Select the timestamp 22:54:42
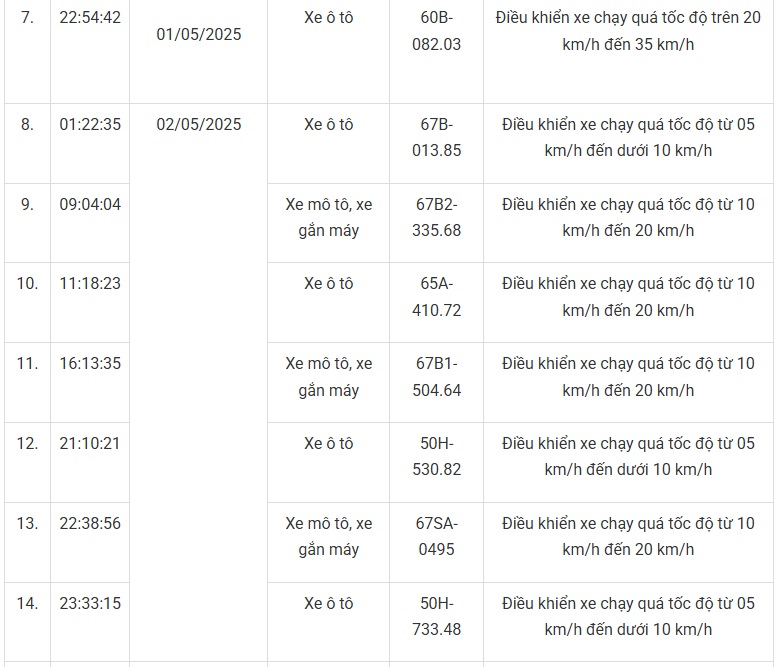Viewport: 778px width, 667px height. pyautogui.click(x=90, y=18)
